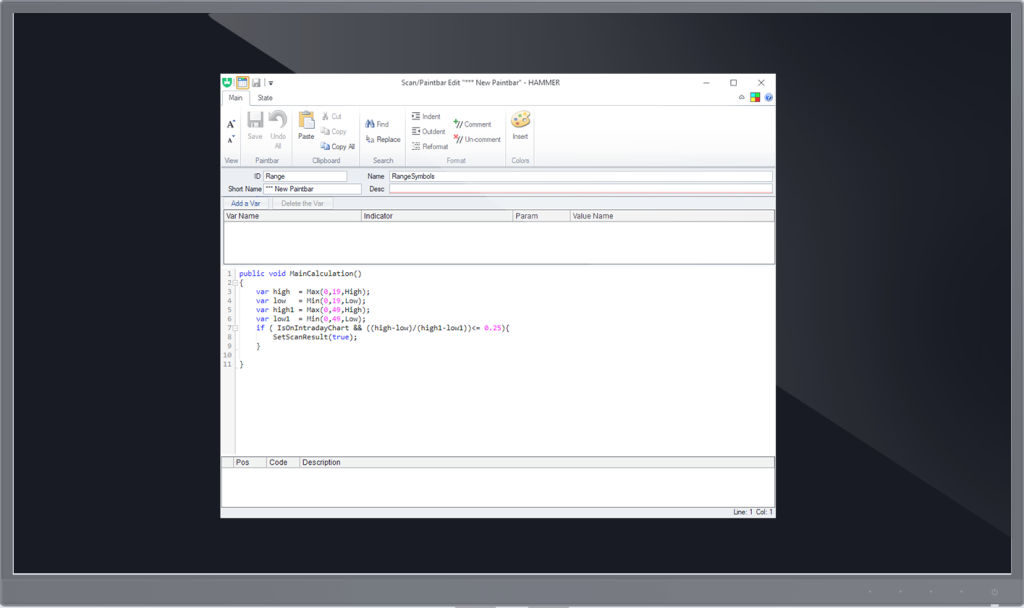Viewport: 1024px width, 608px height.
Task: Click Copy All in Clipboard group
Action: coord(338,146)
